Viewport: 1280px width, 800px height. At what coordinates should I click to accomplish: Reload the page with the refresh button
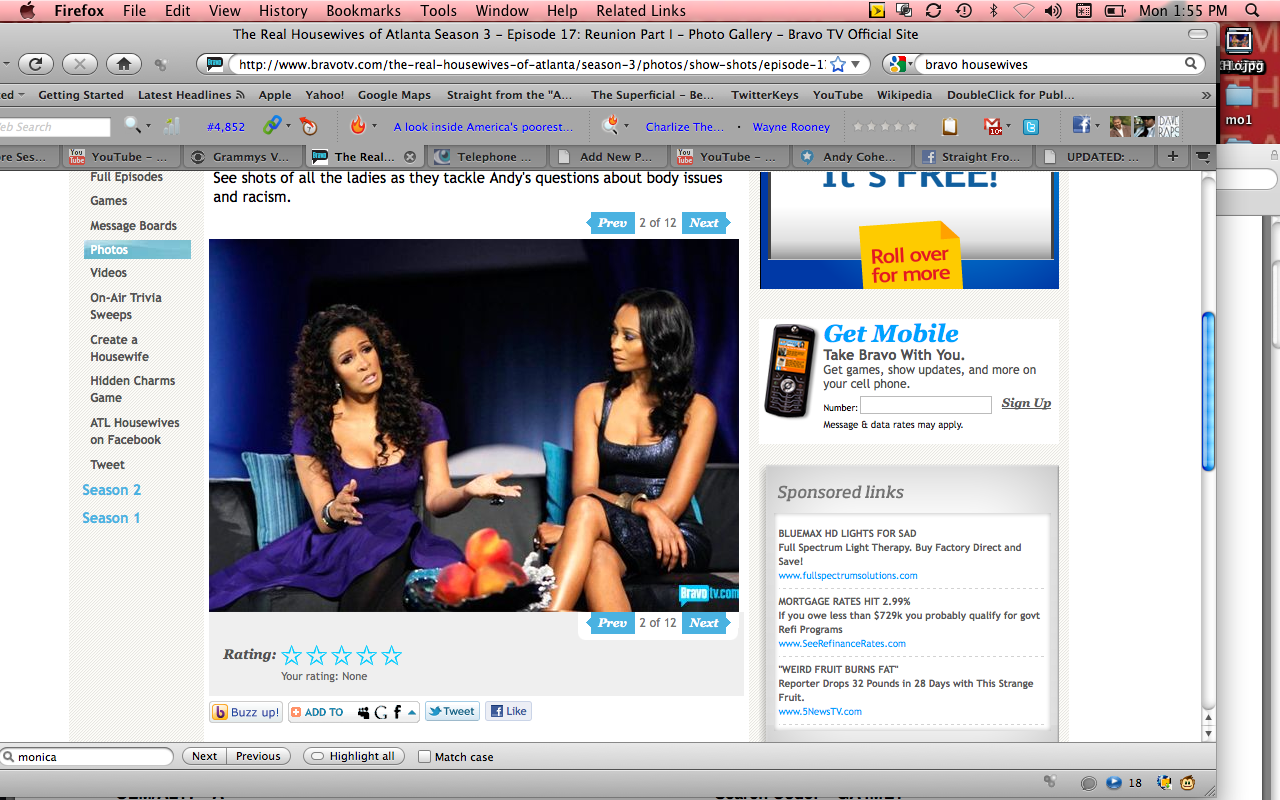(x=35, y=64)
